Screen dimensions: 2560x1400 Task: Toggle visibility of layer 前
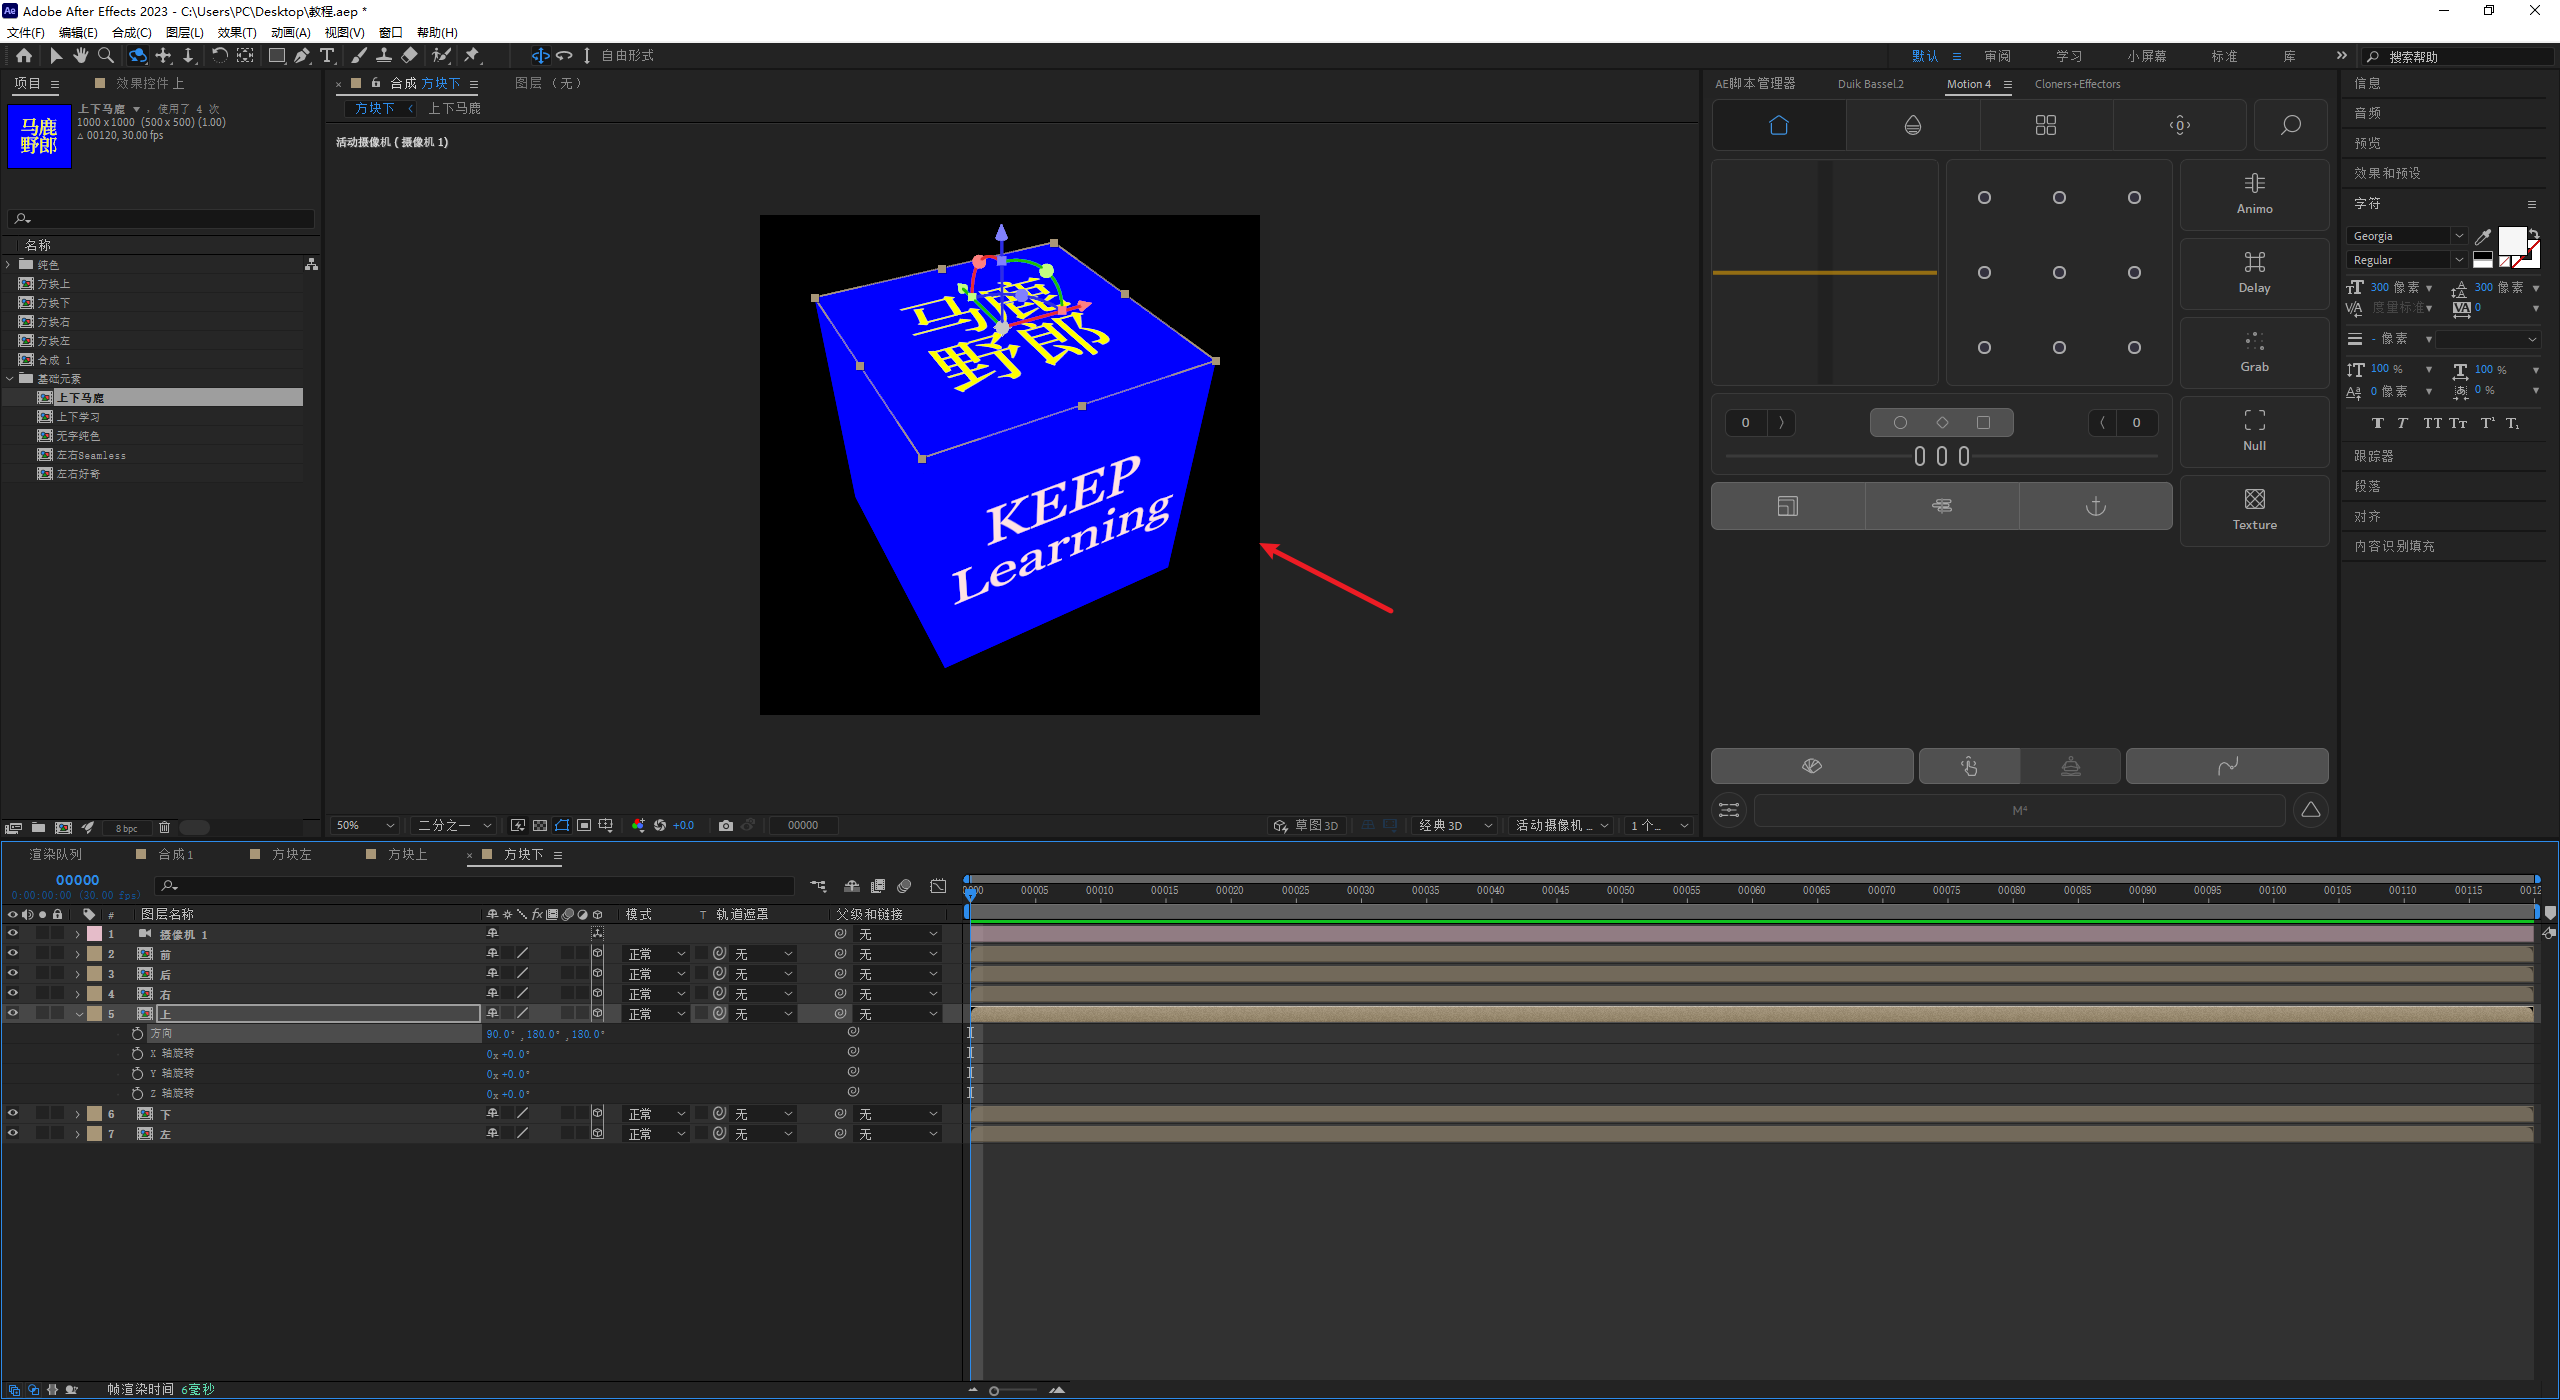tap(13, 954)
